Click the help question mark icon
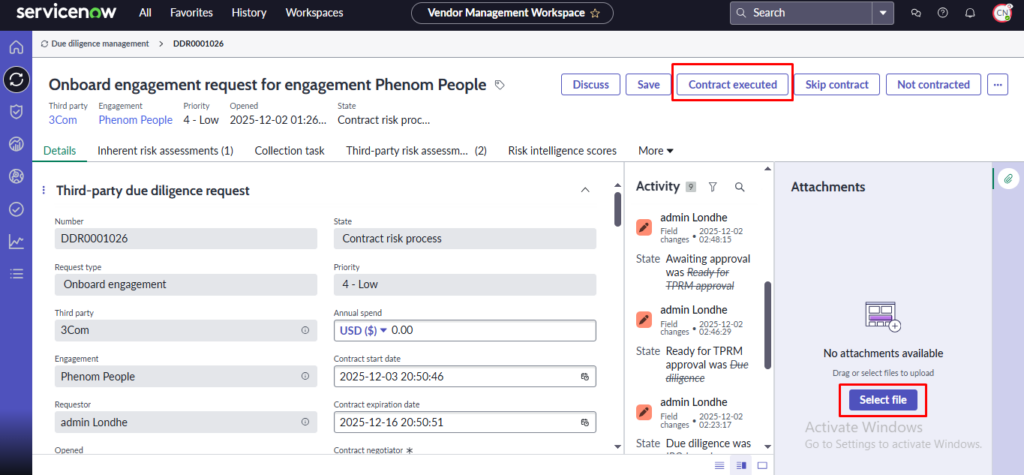The image size is (1024, 475). point(942,13)
